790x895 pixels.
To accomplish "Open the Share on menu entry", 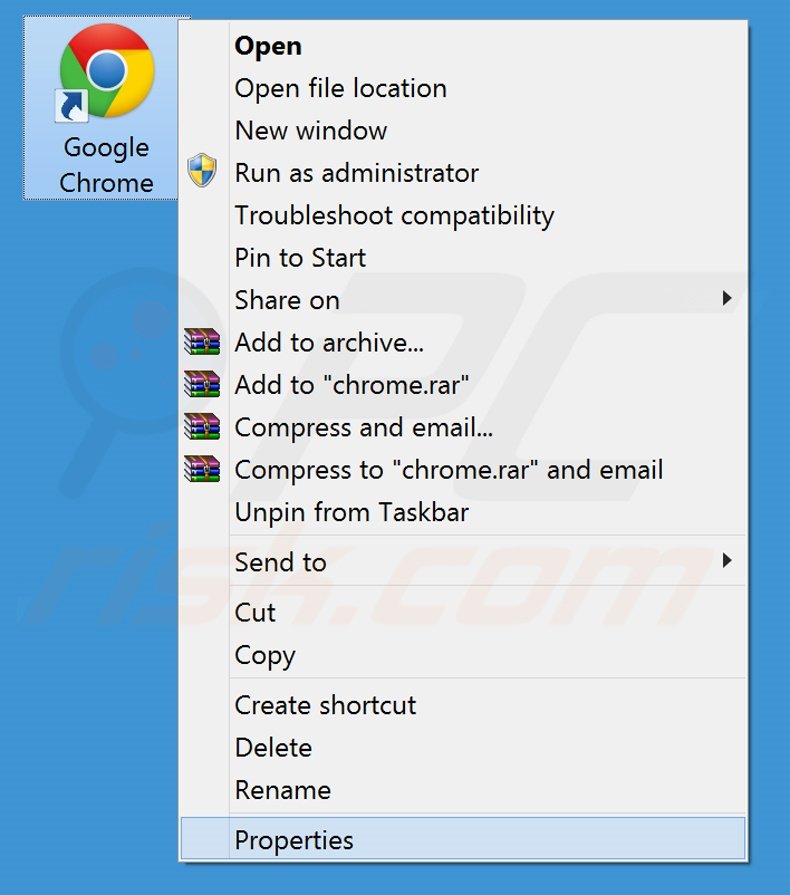I will 463,300.
